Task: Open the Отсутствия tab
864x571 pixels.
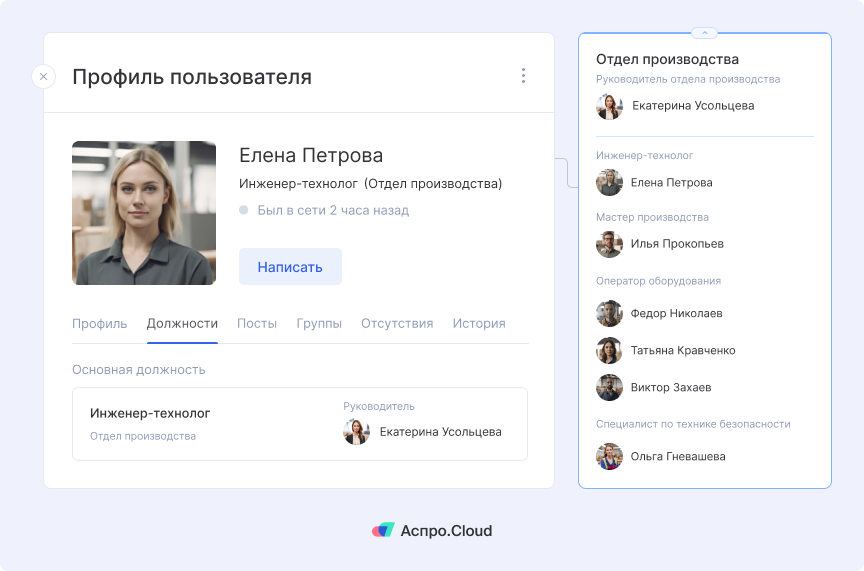Action: coord(397,323)
